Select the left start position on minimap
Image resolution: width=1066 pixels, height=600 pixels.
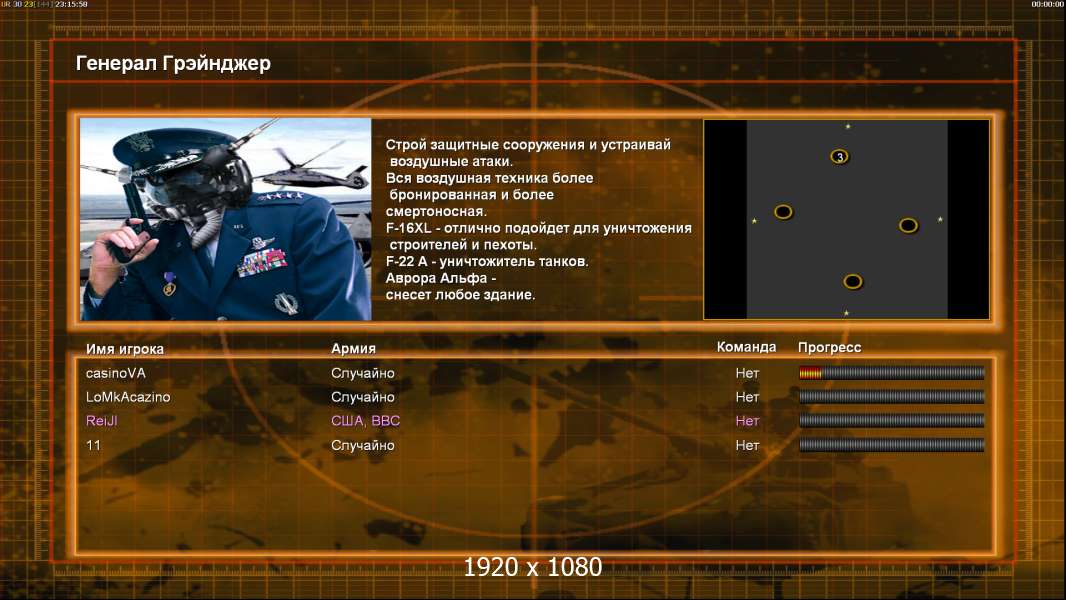pos(783,212)
